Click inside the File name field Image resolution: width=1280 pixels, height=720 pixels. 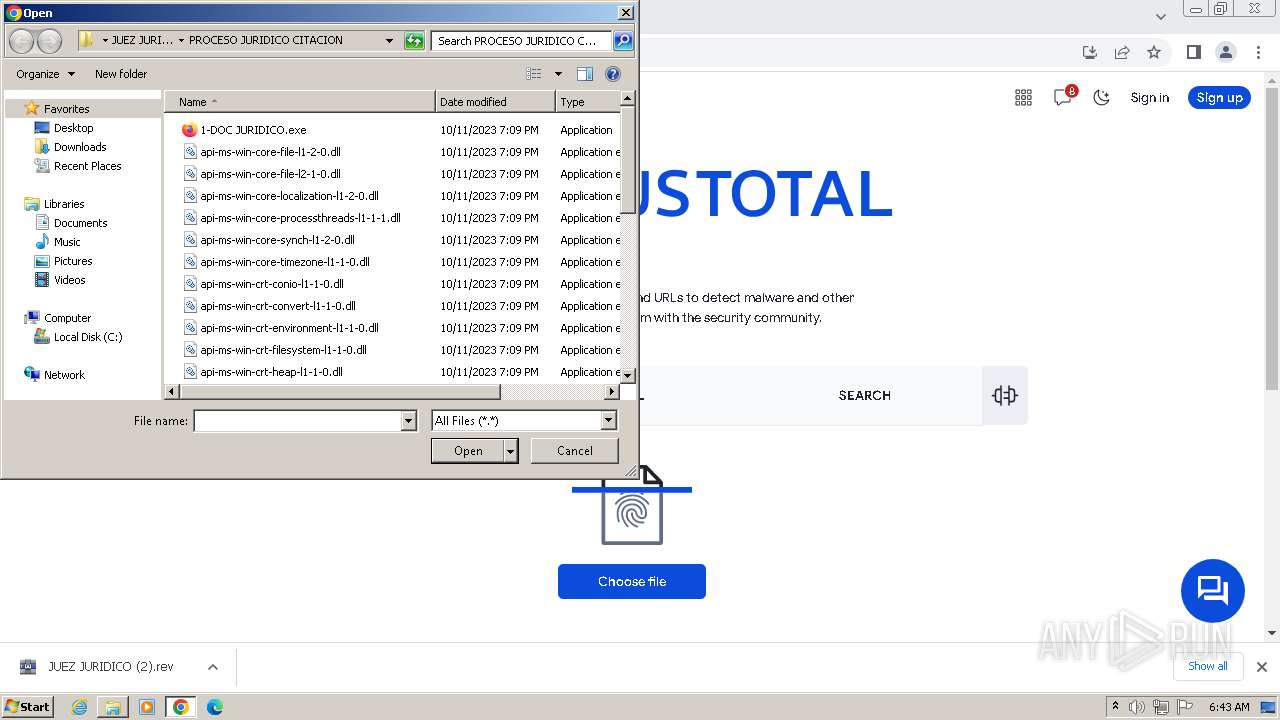(297, 421)
